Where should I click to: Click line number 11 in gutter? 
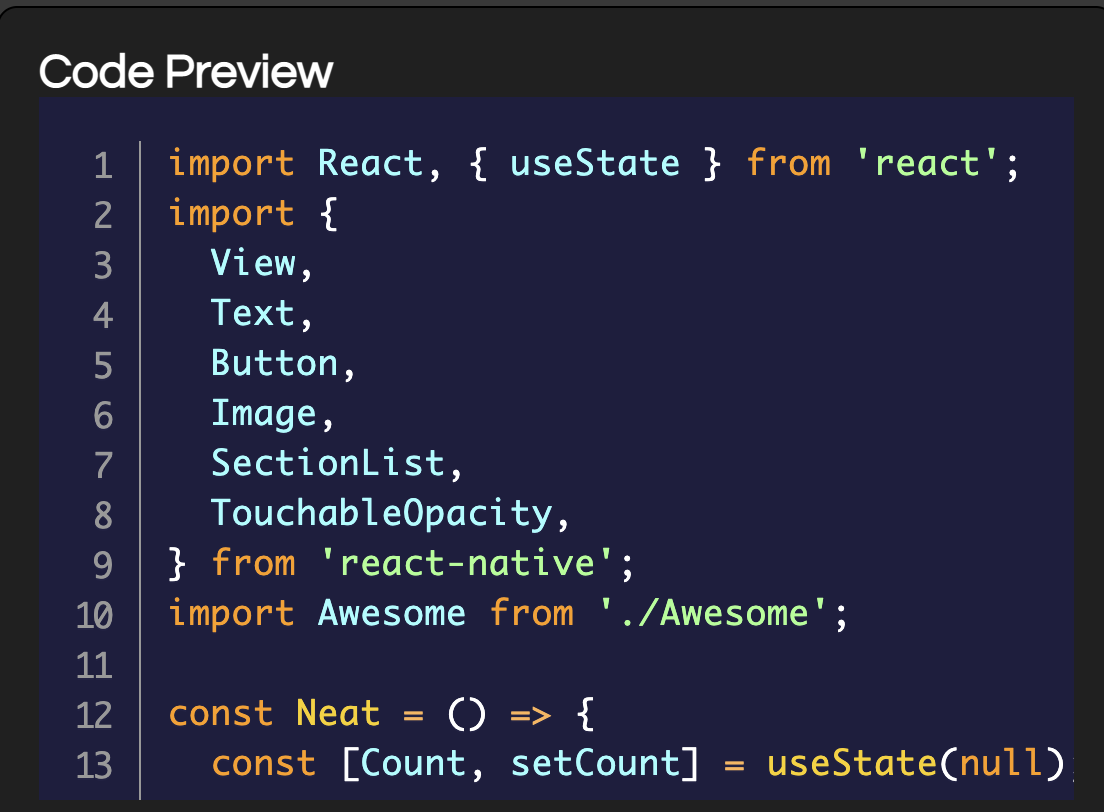[x=94, y=666]
